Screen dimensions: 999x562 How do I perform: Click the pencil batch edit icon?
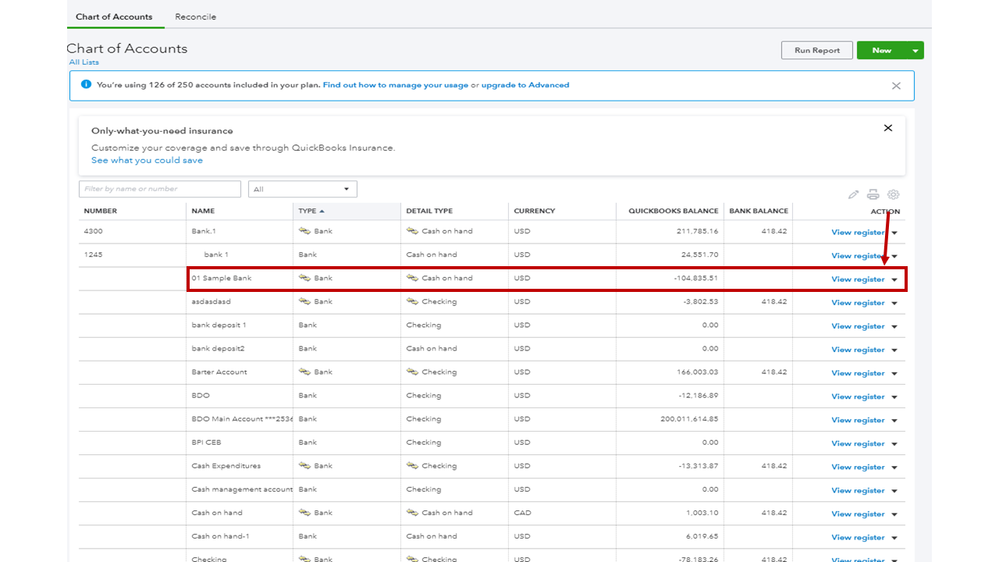click(853, 195)
